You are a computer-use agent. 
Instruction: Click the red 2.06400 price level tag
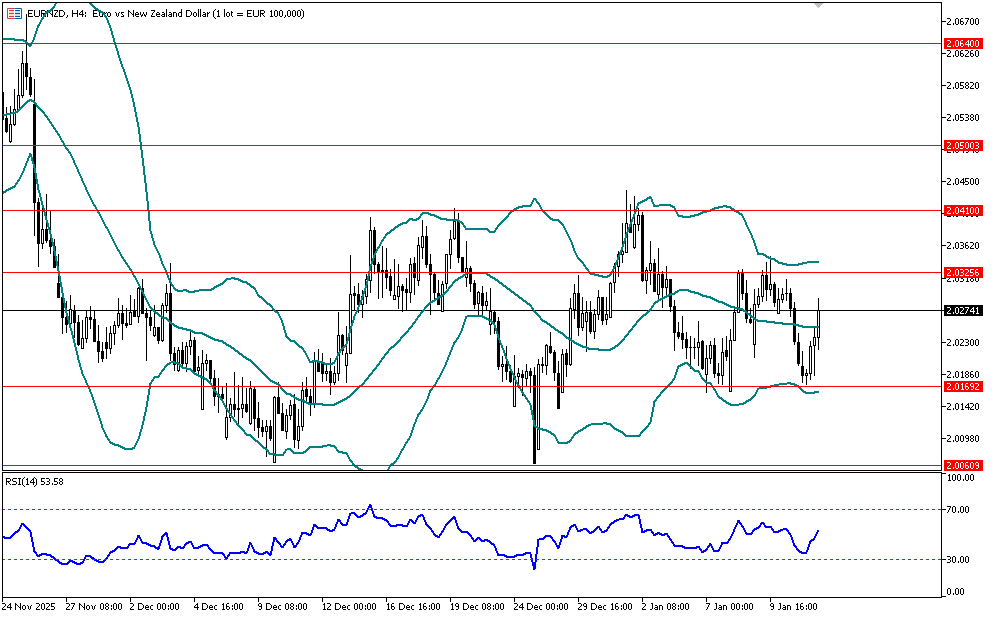coord(964,44)
